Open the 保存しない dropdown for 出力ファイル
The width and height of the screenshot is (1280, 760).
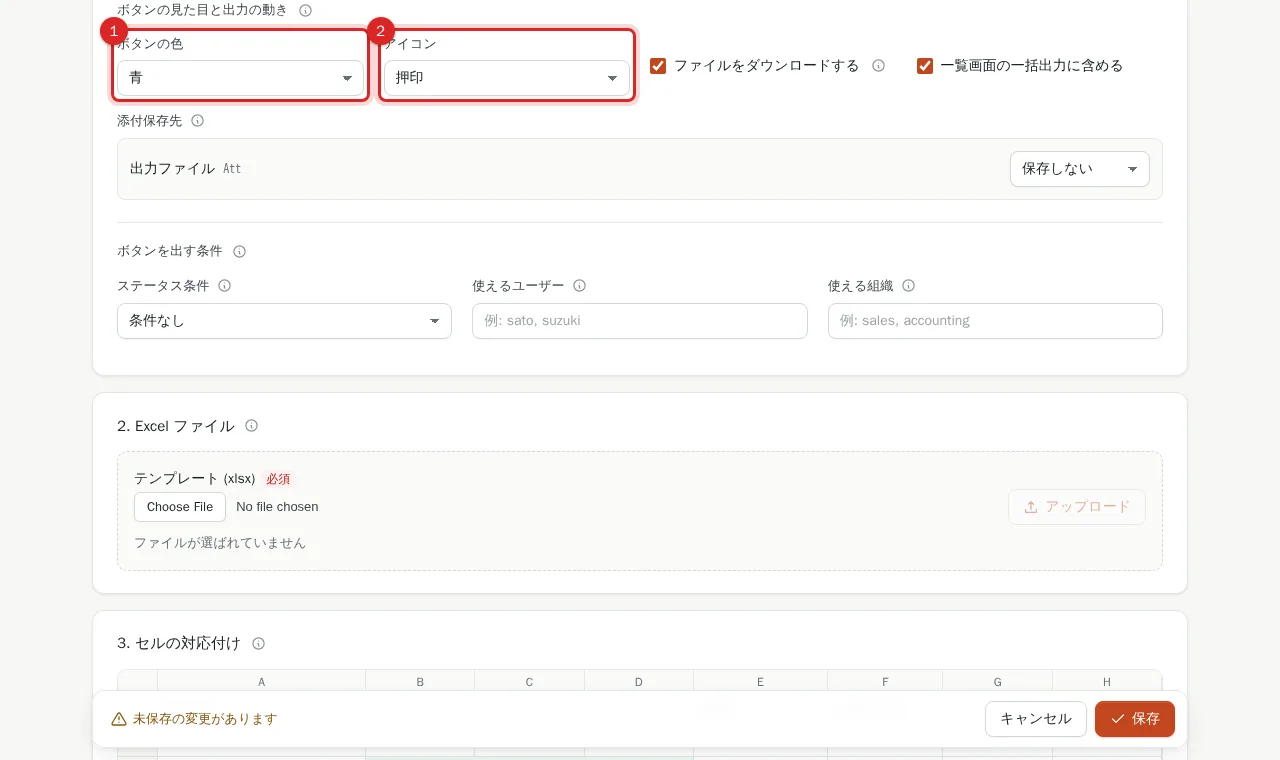tap(1080, 169)
